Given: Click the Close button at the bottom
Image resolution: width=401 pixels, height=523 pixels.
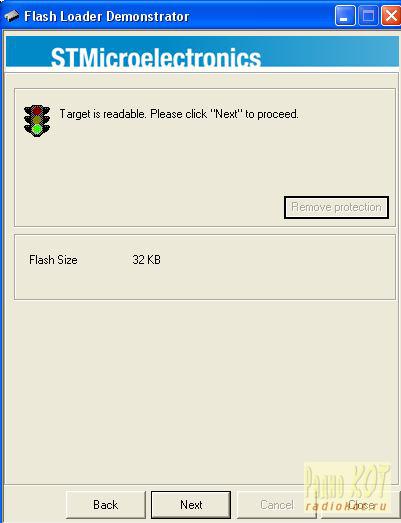Looking at the screenshot, I should [x=361, y=505].
